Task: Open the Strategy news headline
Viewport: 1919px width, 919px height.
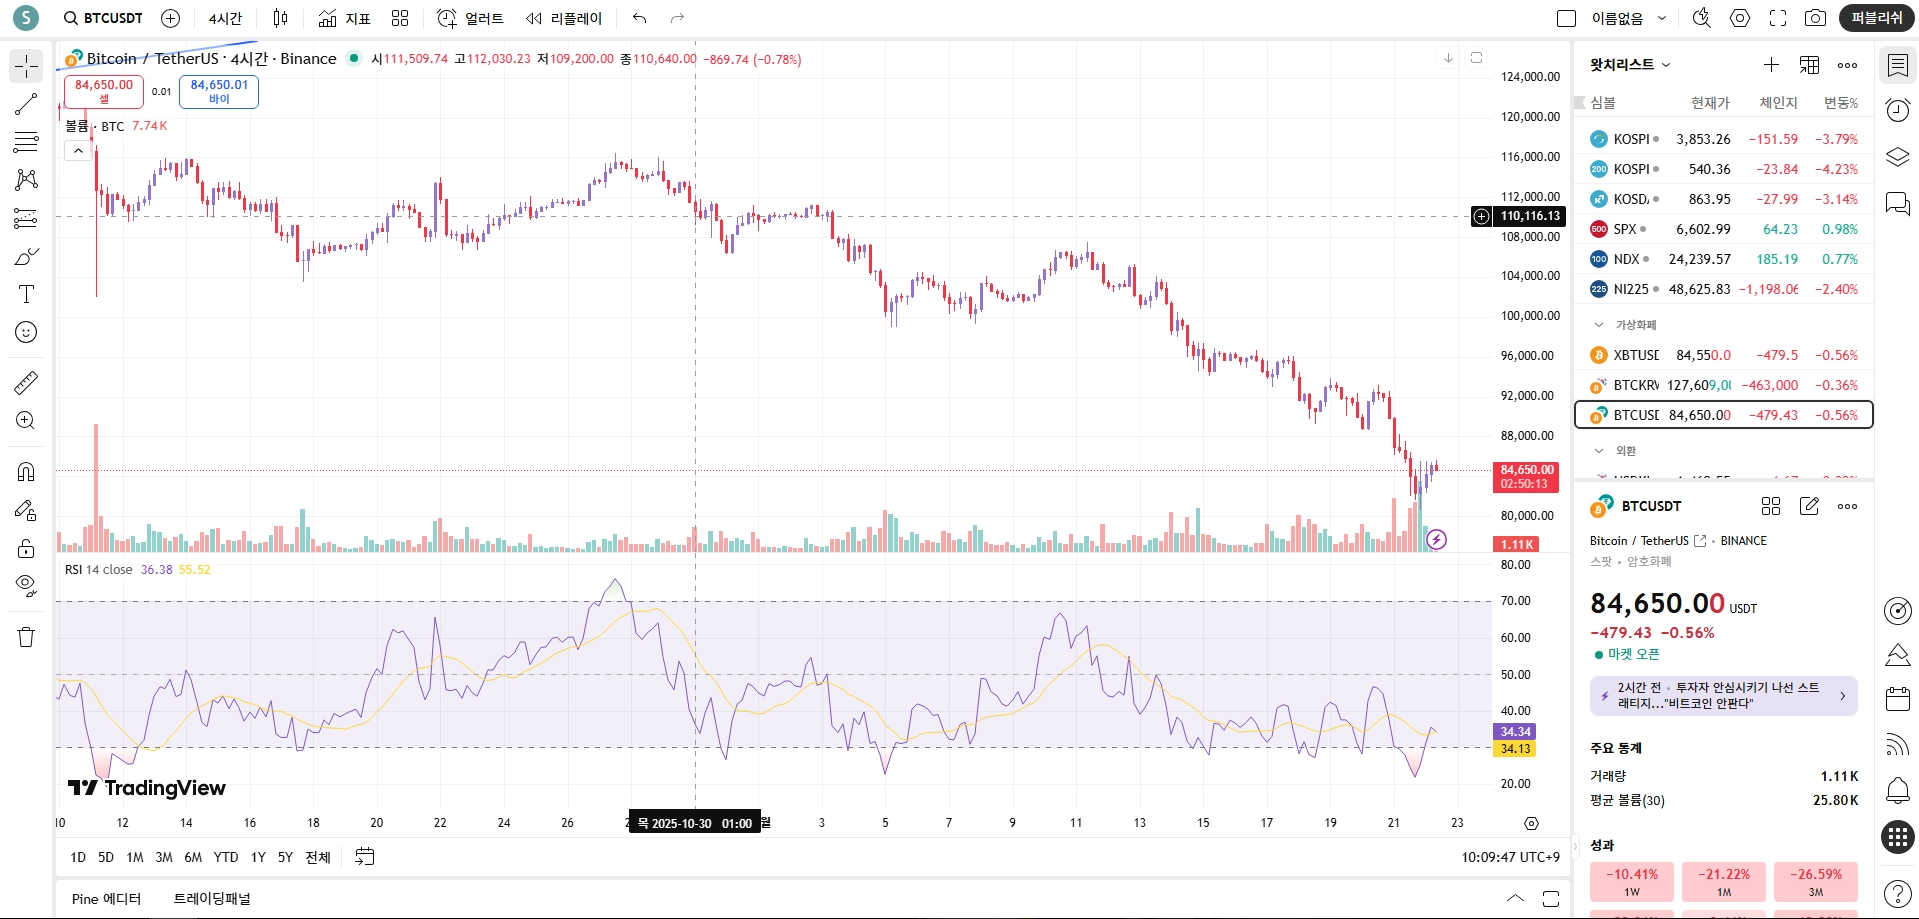Action: point(1724,696)
